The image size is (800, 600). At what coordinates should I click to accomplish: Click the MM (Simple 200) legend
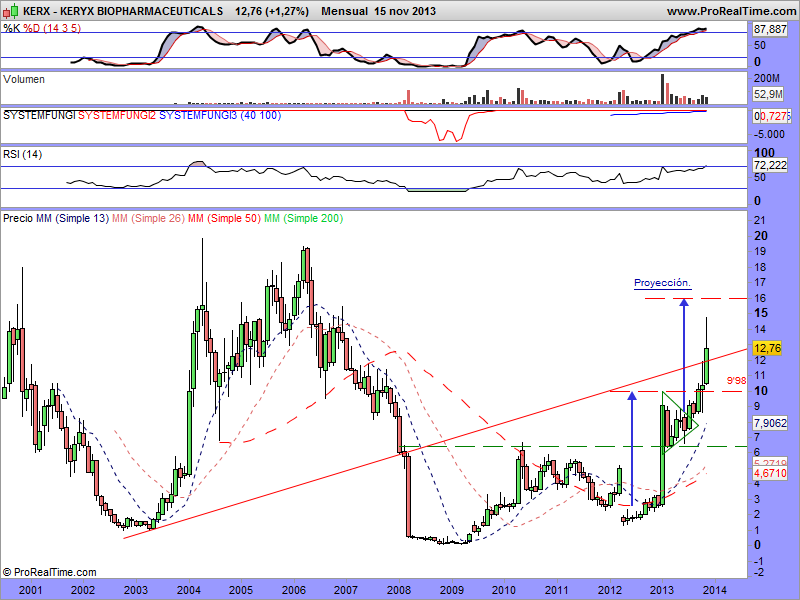[304, 218]
